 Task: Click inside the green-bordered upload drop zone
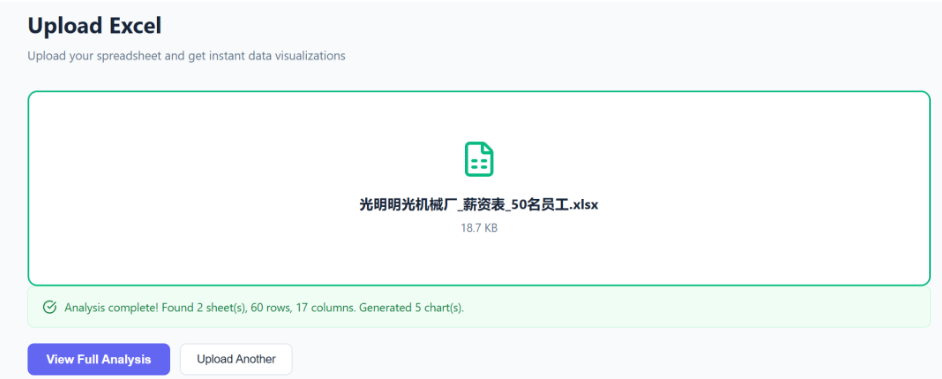tap(479, 188)
